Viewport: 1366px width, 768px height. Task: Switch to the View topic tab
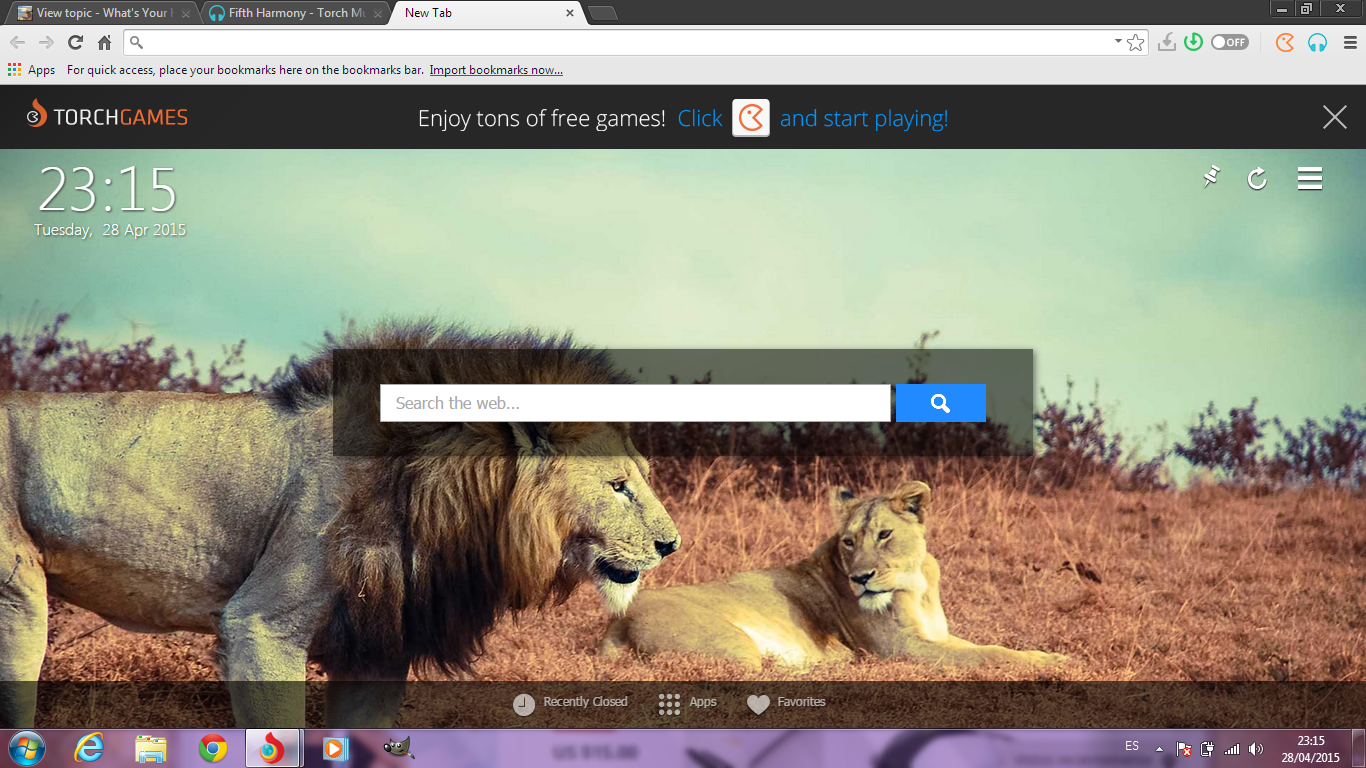(100, 13)
